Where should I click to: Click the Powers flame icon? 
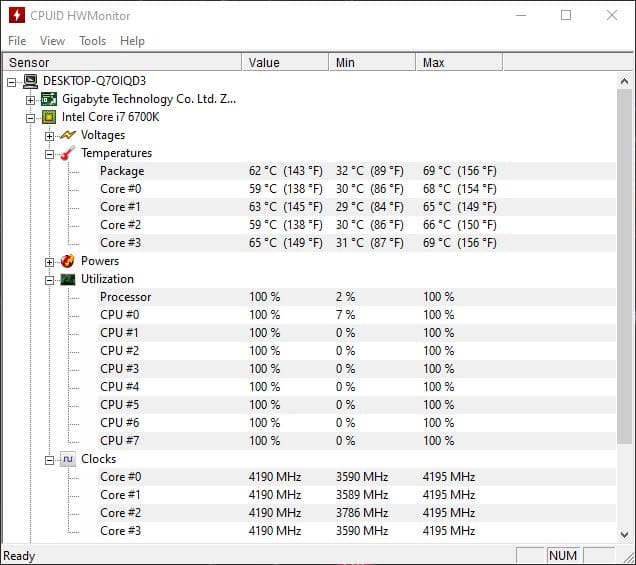pos(68,261)
